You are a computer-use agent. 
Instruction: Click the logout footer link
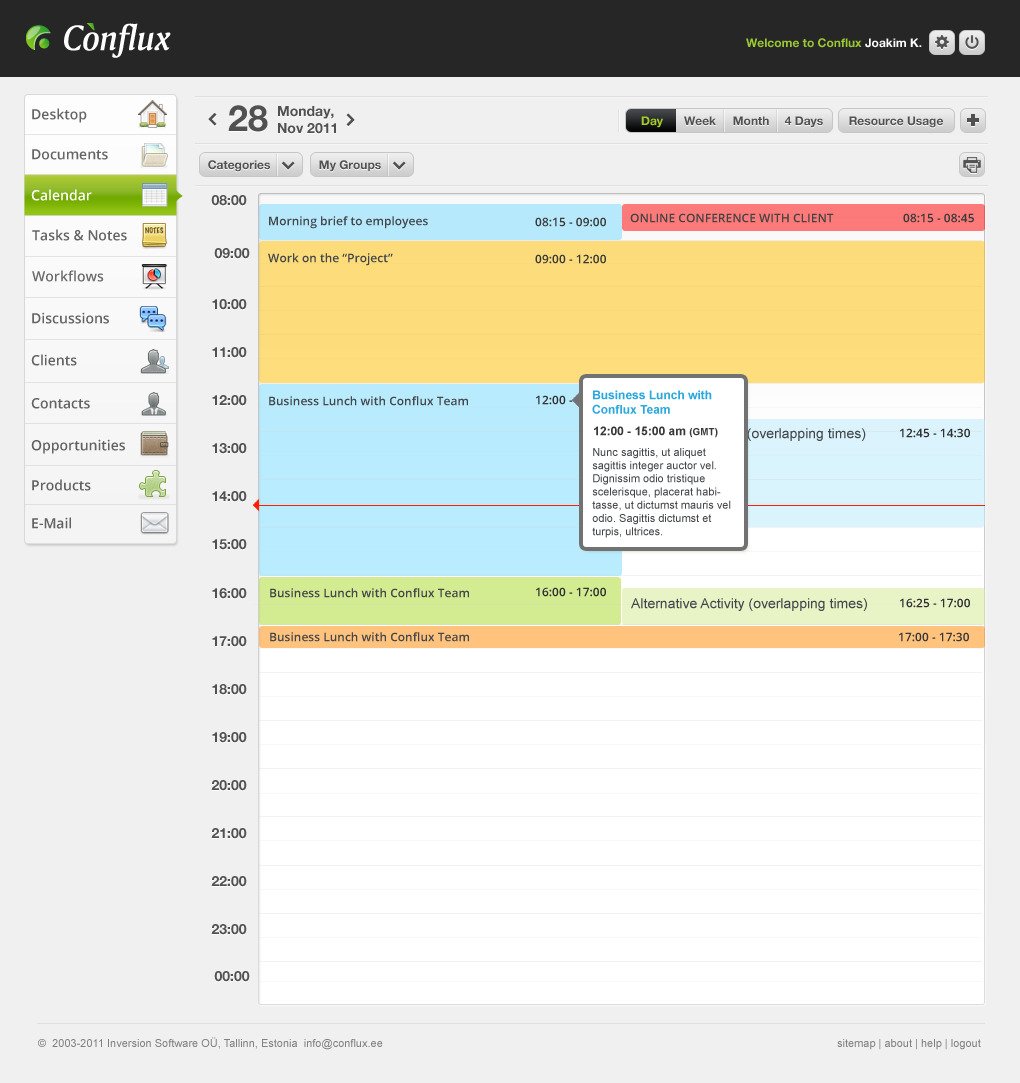click(x=965, y=1043)
